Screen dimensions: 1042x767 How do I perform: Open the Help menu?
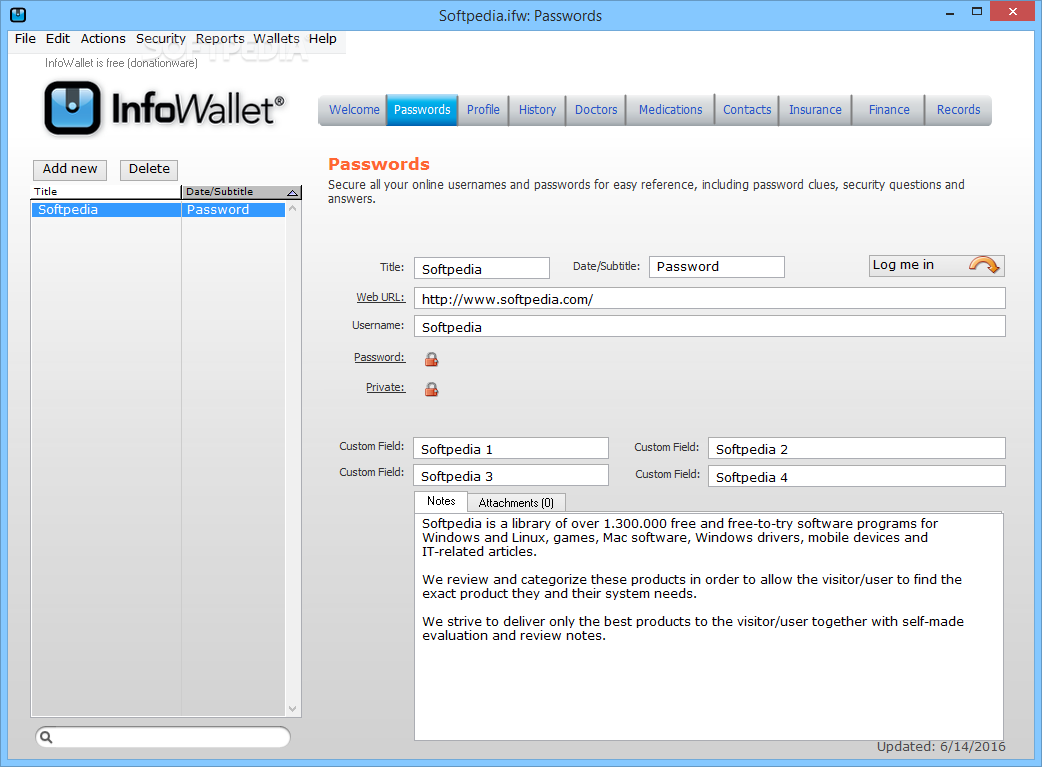(x=322, y=39)
